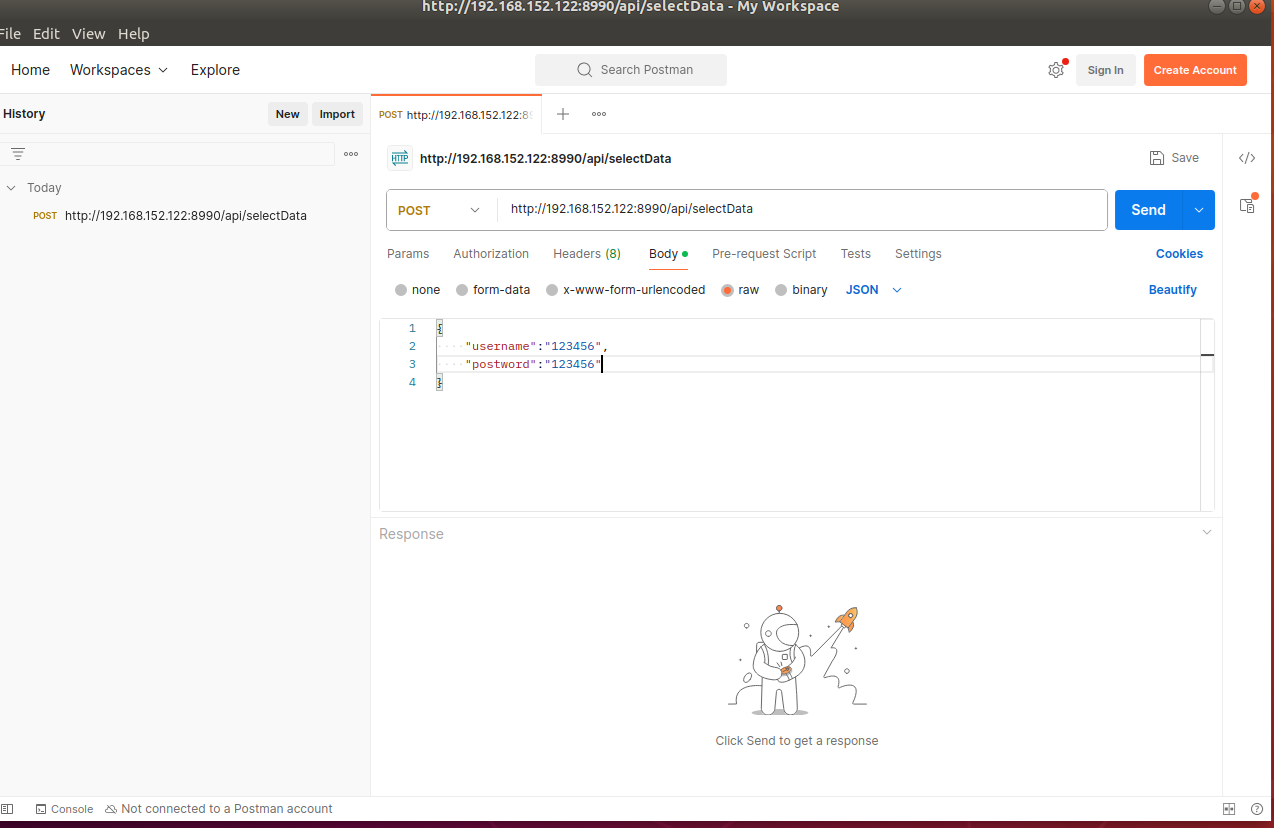The height and width of the screenshot is (828, 1274).
Task: Open tab options three-dot menu
Action: pyautogui.click(x=599, y=114)
